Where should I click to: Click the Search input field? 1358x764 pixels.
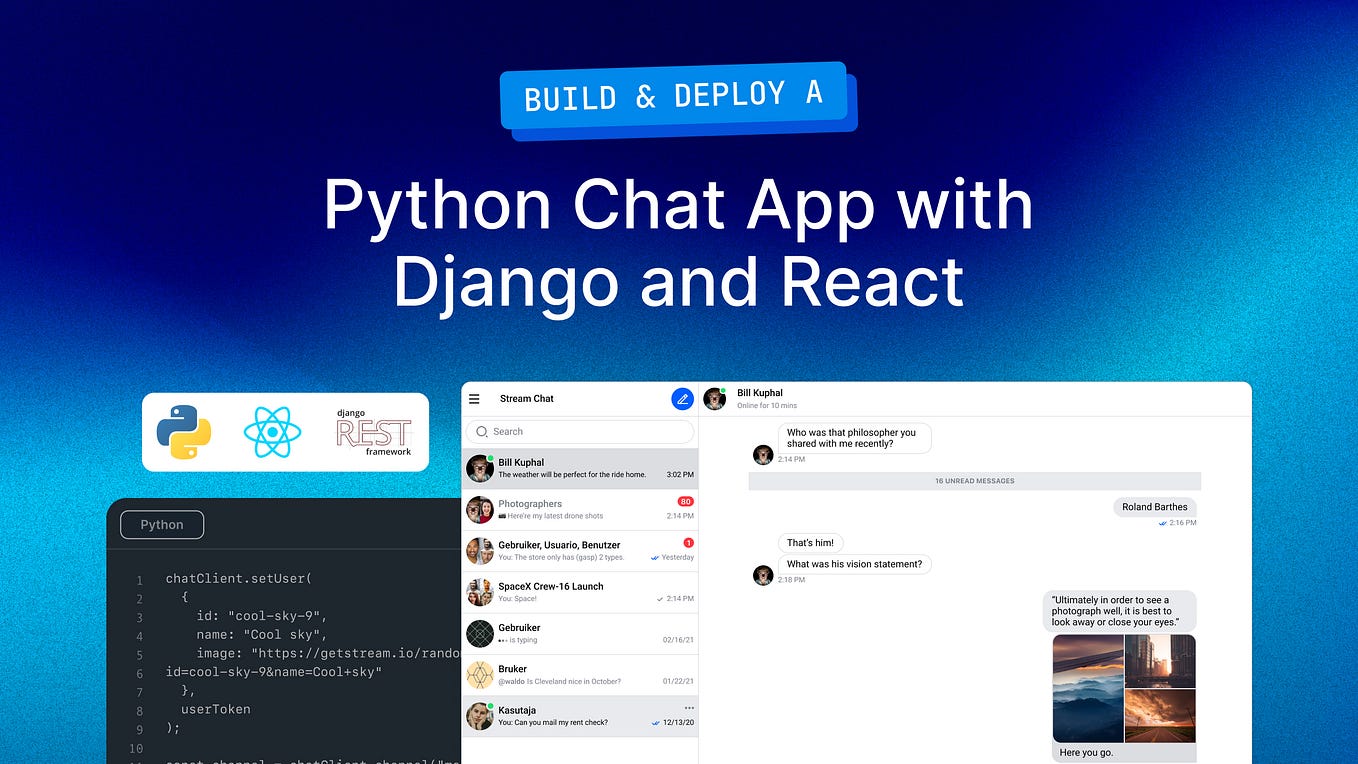click(580, 431)
